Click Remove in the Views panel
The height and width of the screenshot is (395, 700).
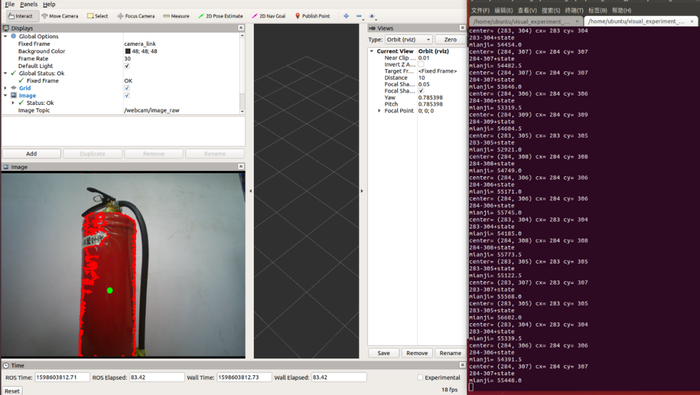click(x=417, y=353)
